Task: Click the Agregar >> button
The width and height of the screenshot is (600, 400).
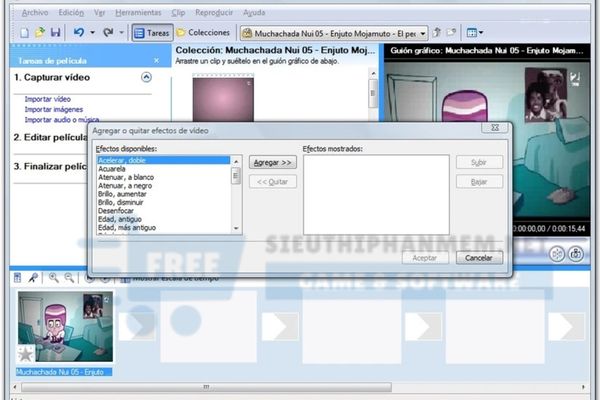Action: (x=273, y=162)
